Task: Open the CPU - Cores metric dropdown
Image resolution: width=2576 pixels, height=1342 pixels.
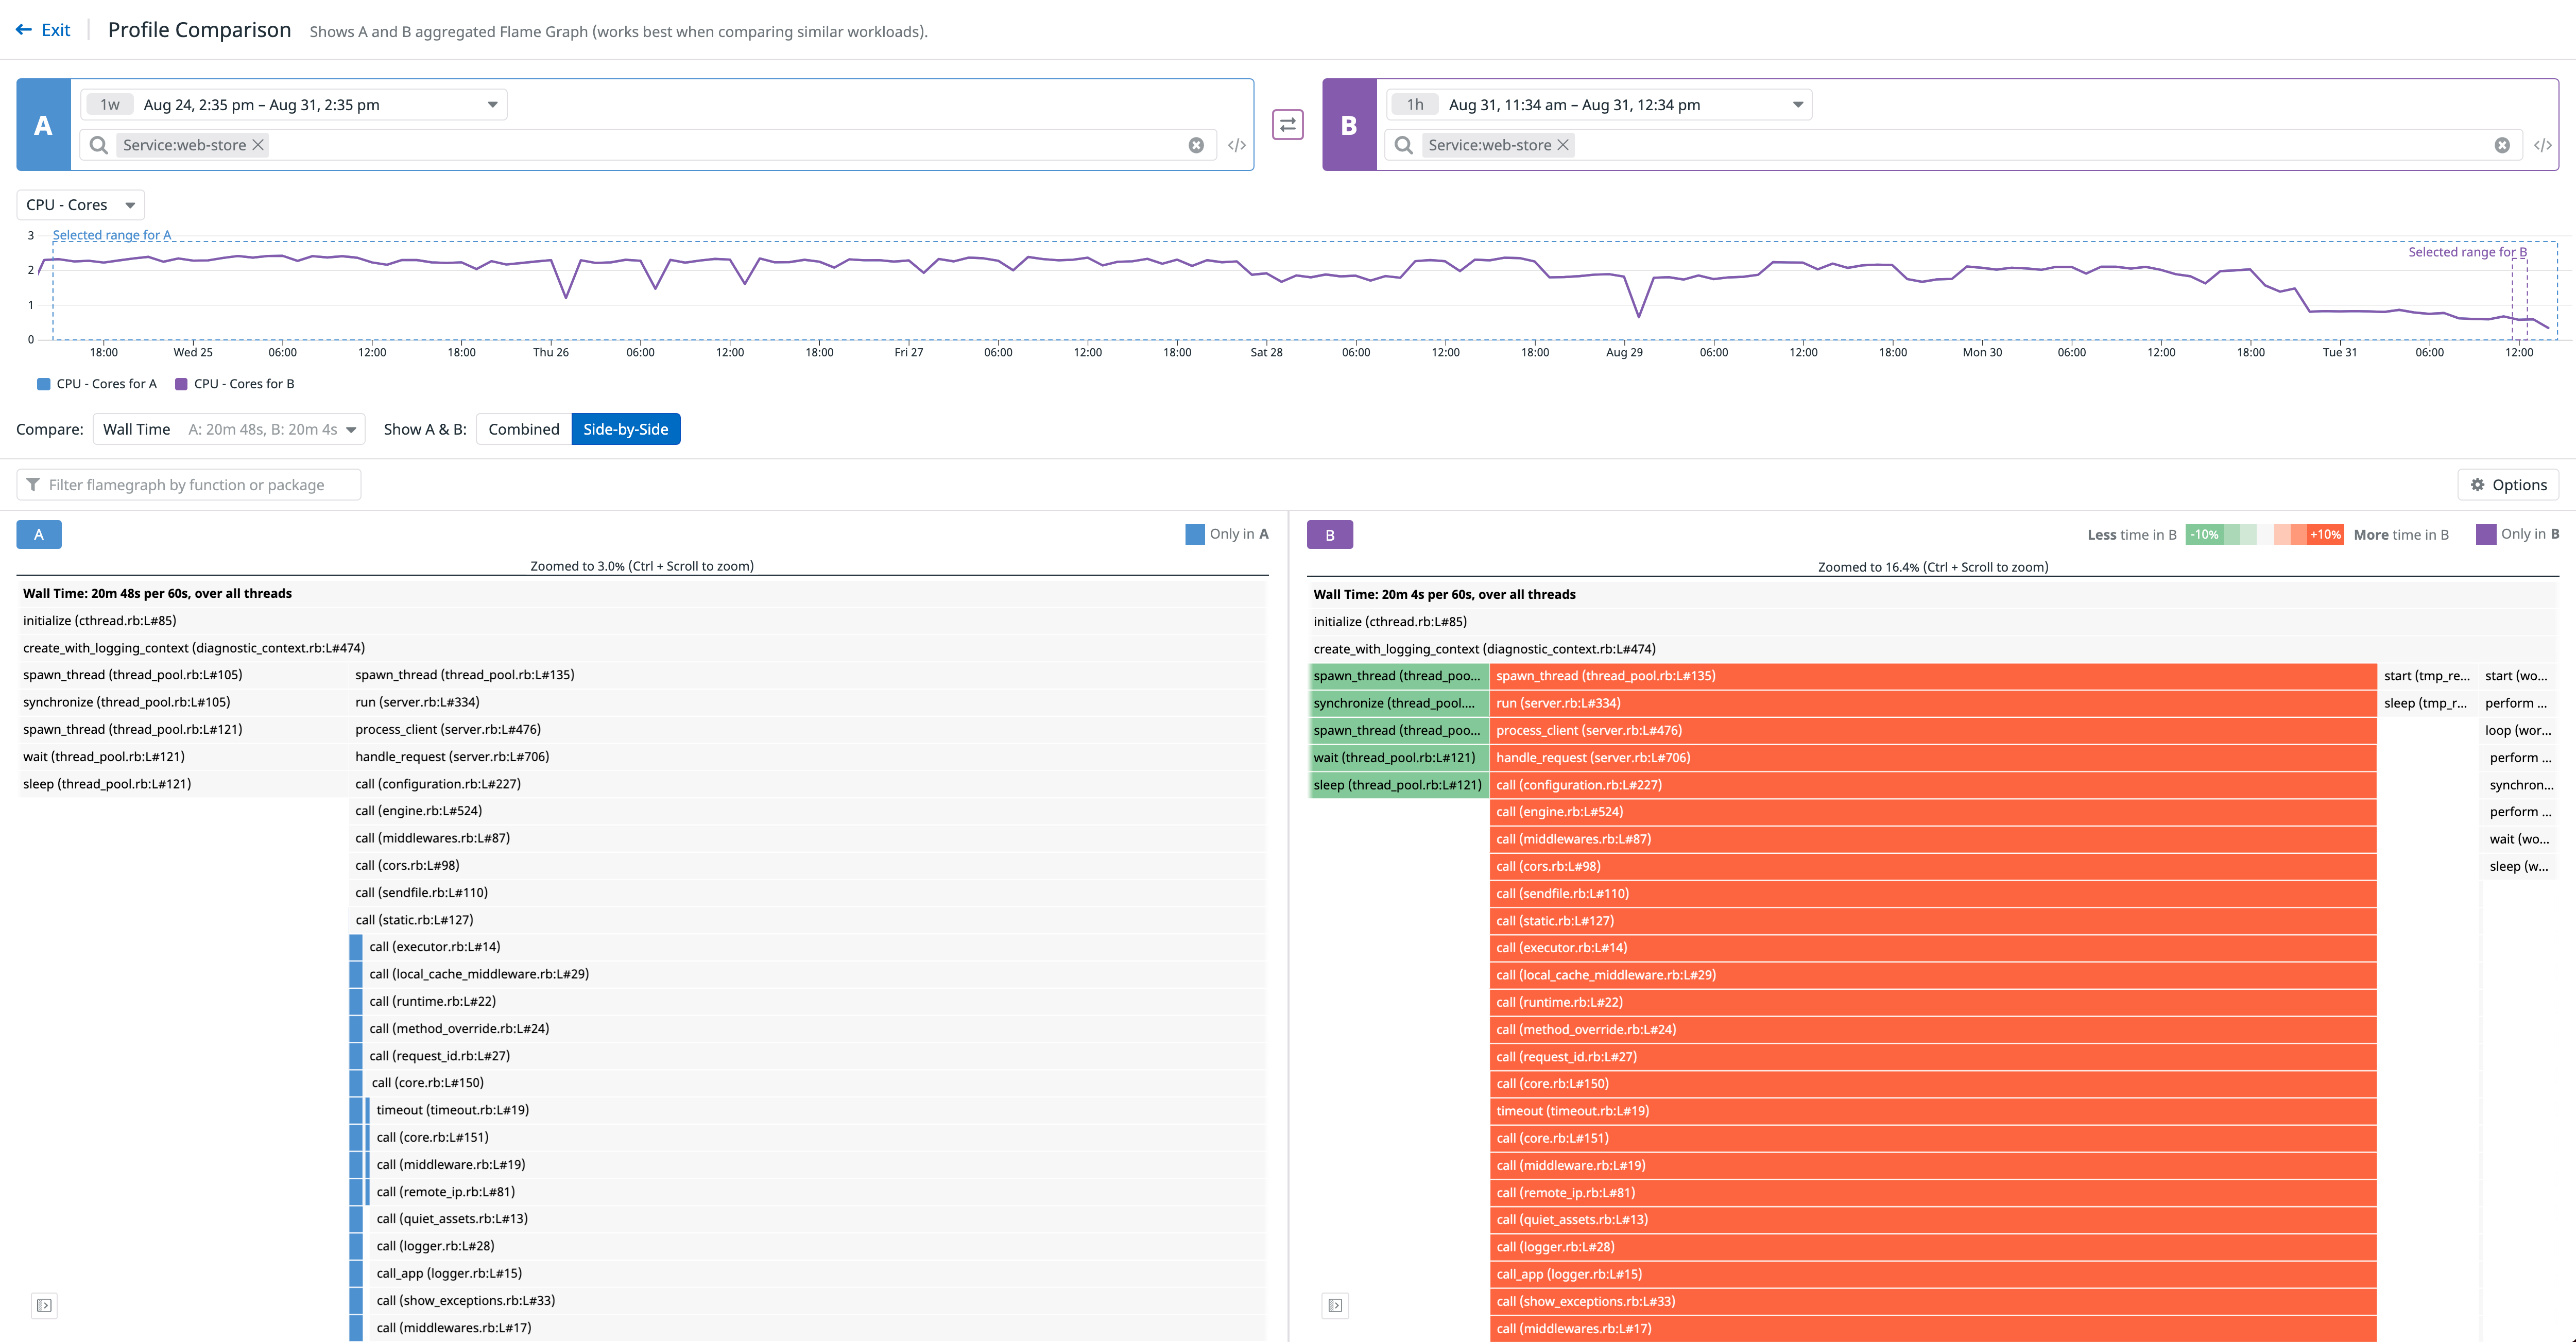Action: [x=79, y=204]
